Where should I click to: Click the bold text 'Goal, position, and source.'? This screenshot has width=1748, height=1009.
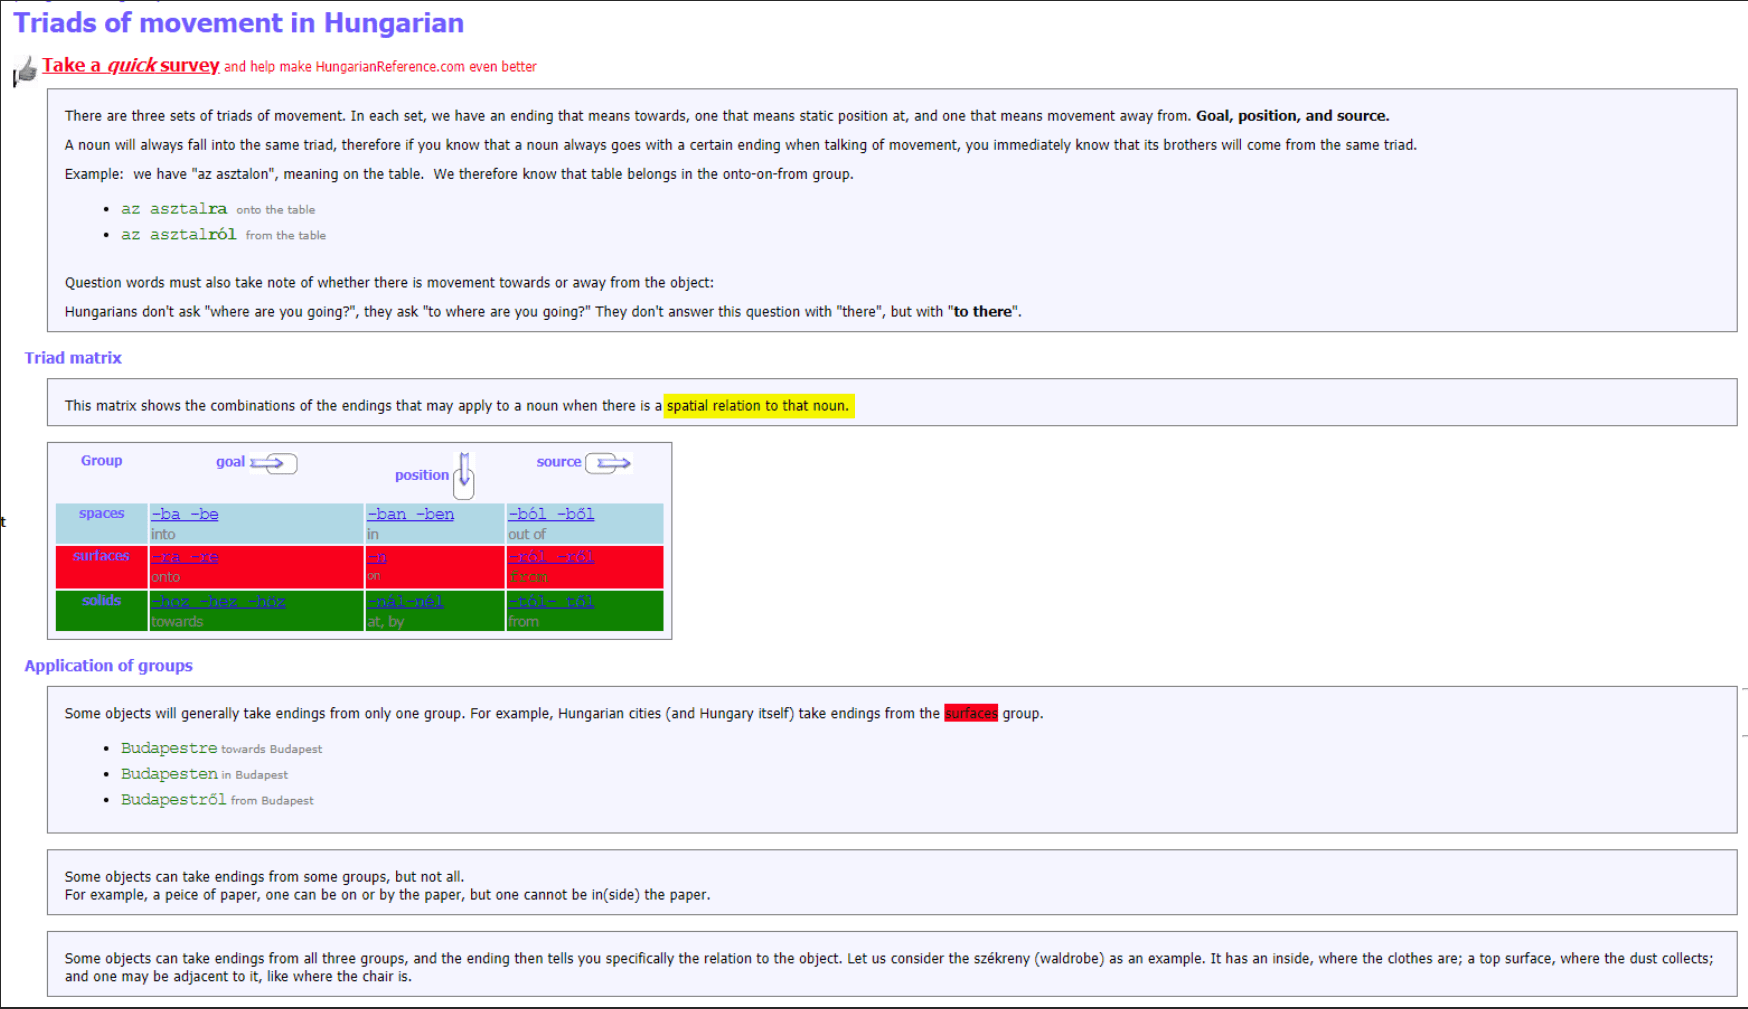(x=1292, y=116)
